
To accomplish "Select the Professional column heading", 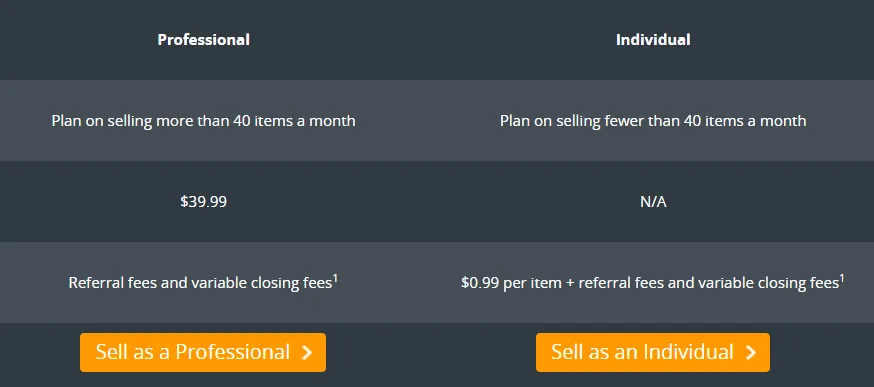I will tap(203, 40).
